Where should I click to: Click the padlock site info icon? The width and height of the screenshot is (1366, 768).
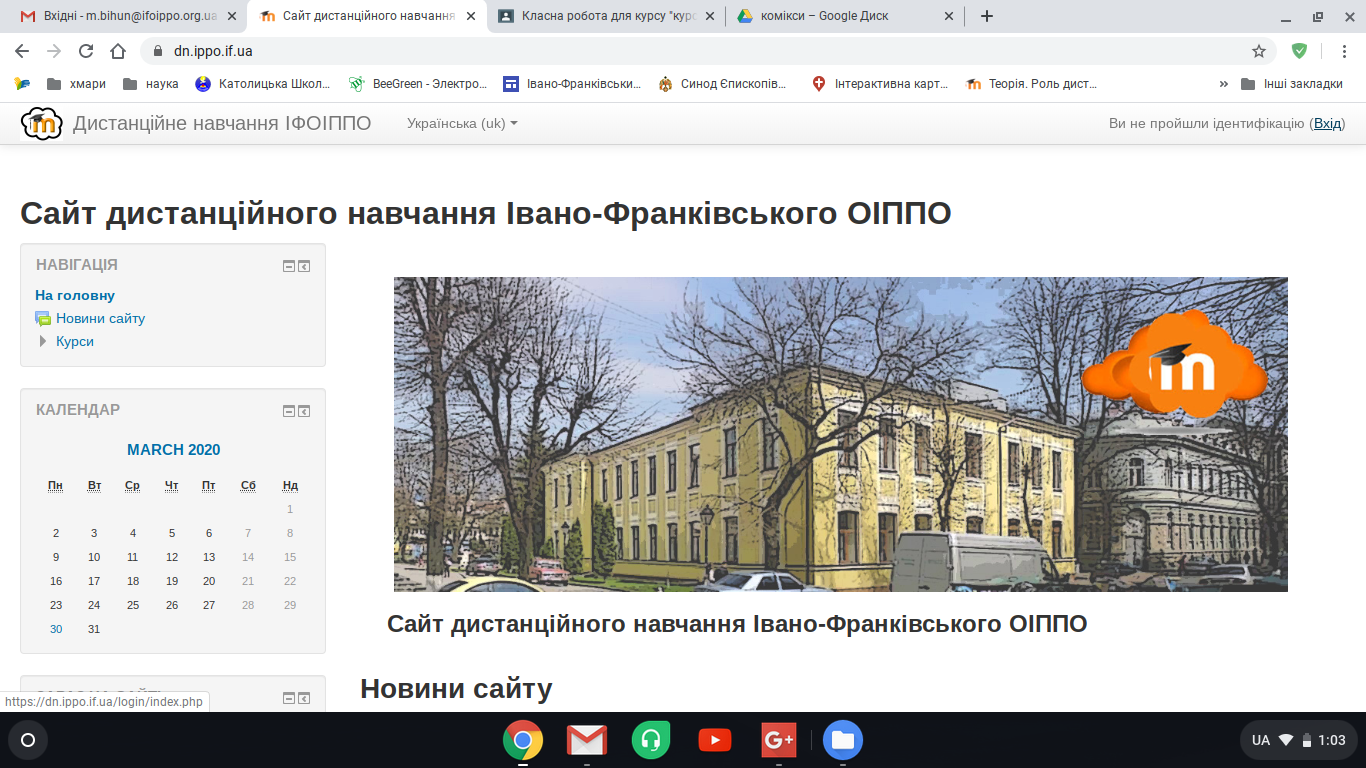click(x=157, y=51)
